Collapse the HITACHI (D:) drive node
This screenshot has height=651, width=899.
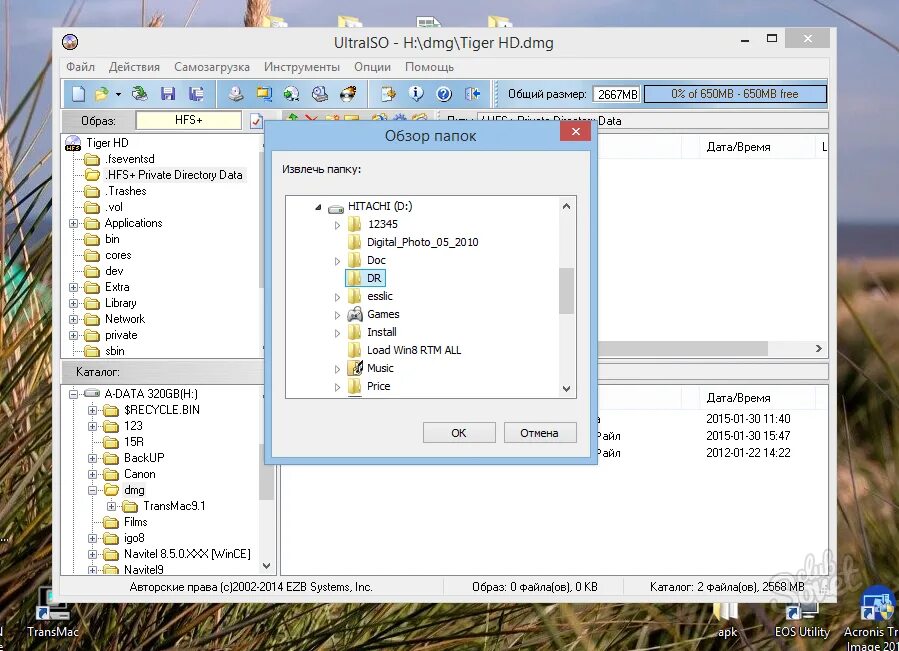click(x=318, y=207)
